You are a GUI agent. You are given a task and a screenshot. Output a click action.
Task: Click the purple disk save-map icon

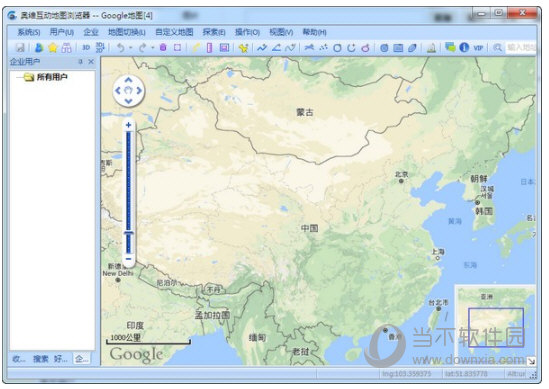(224, 48)
